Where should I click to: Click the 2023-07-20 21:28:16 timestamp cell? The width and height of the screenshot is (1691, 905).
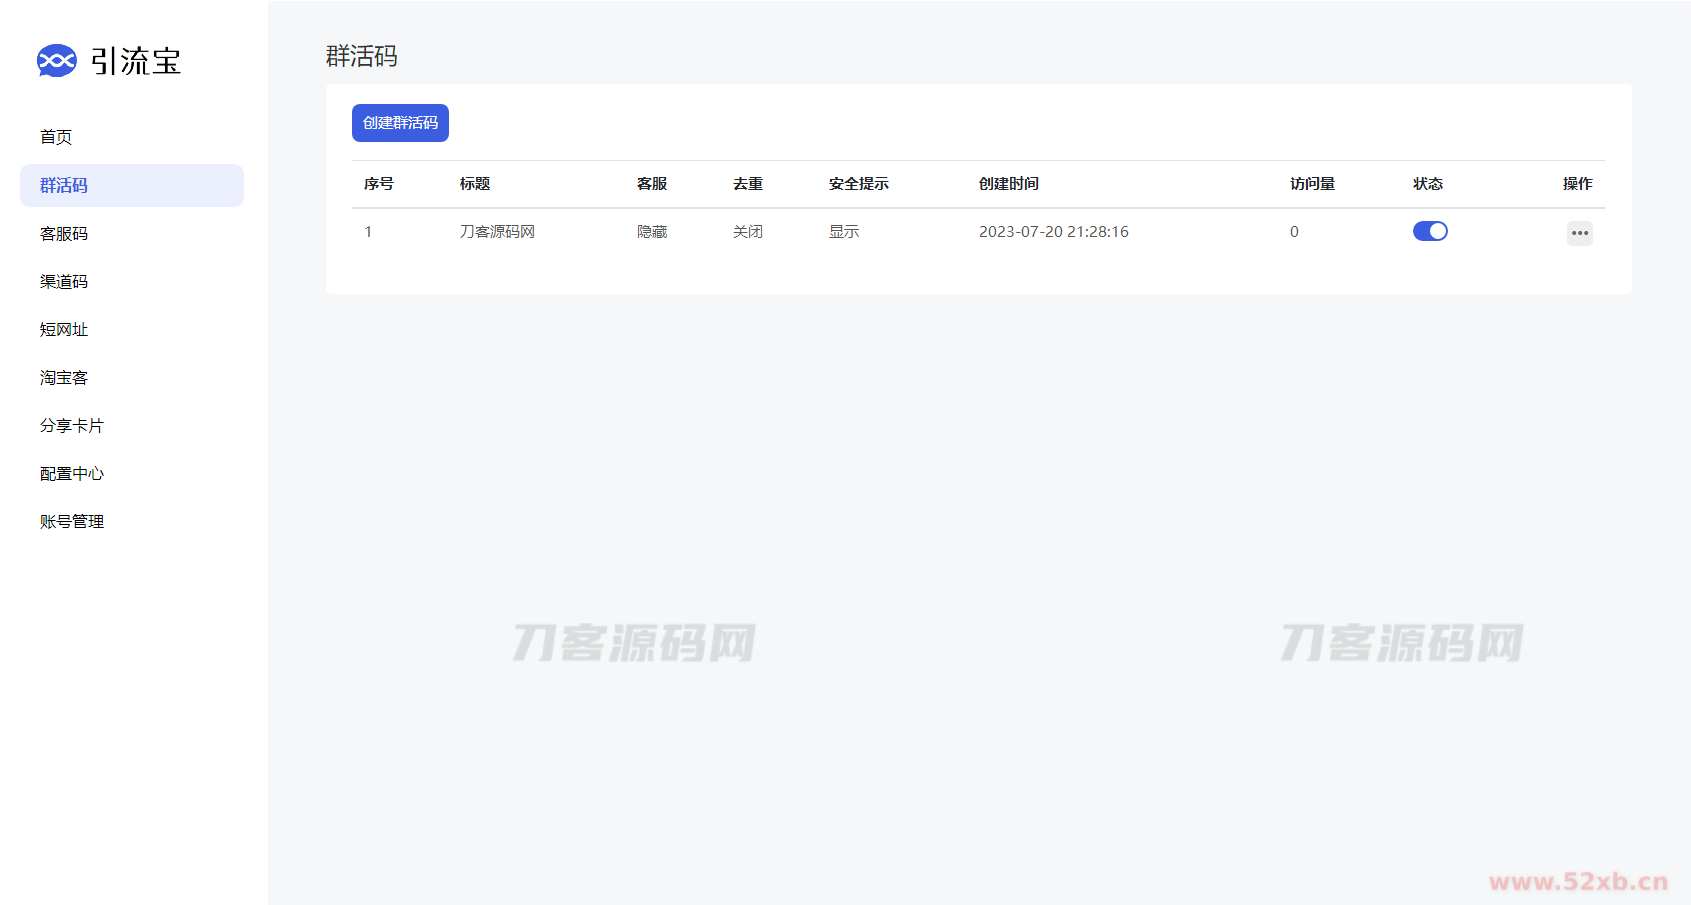click(1053, 232)
